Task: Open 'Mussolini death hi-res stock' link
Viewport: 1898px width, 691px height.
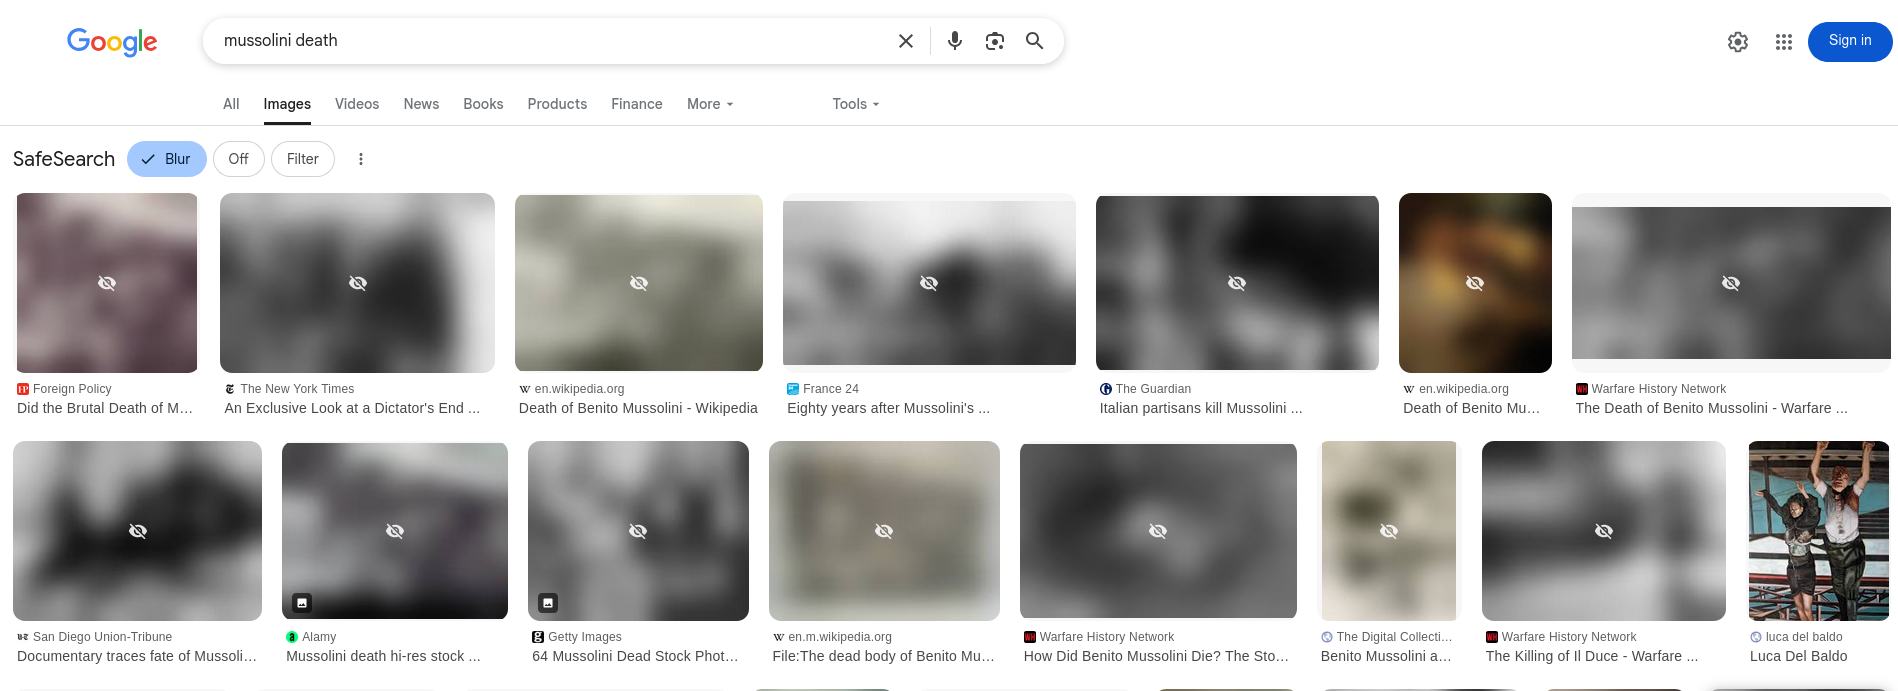Action: pyautogui.click(x=383, y=656)
